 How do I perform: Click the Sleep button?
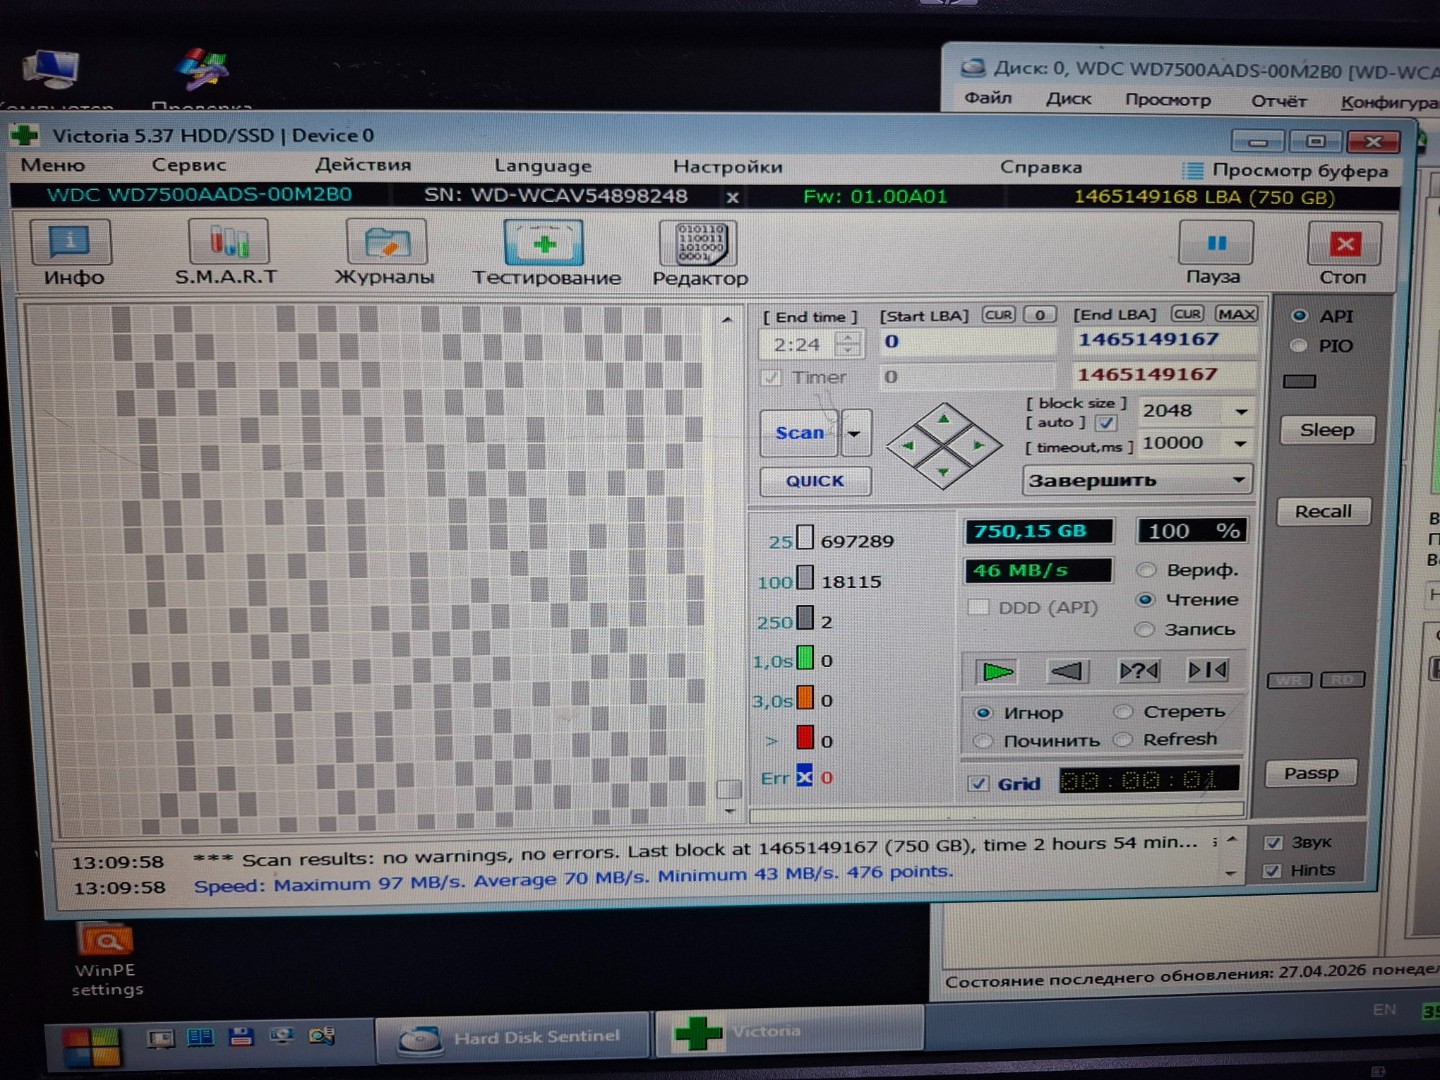[1326, 430]
